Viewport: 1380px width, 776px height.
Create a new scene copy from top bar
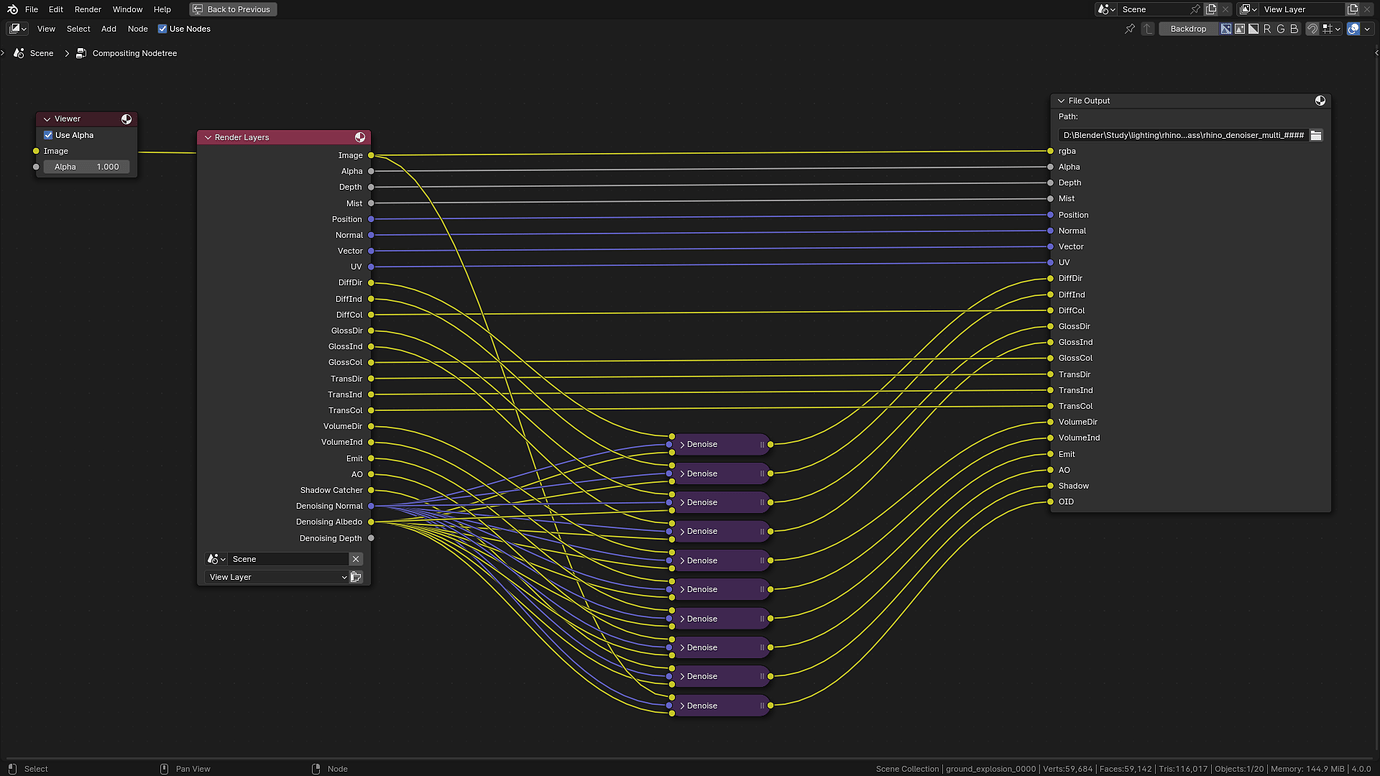1210,9
